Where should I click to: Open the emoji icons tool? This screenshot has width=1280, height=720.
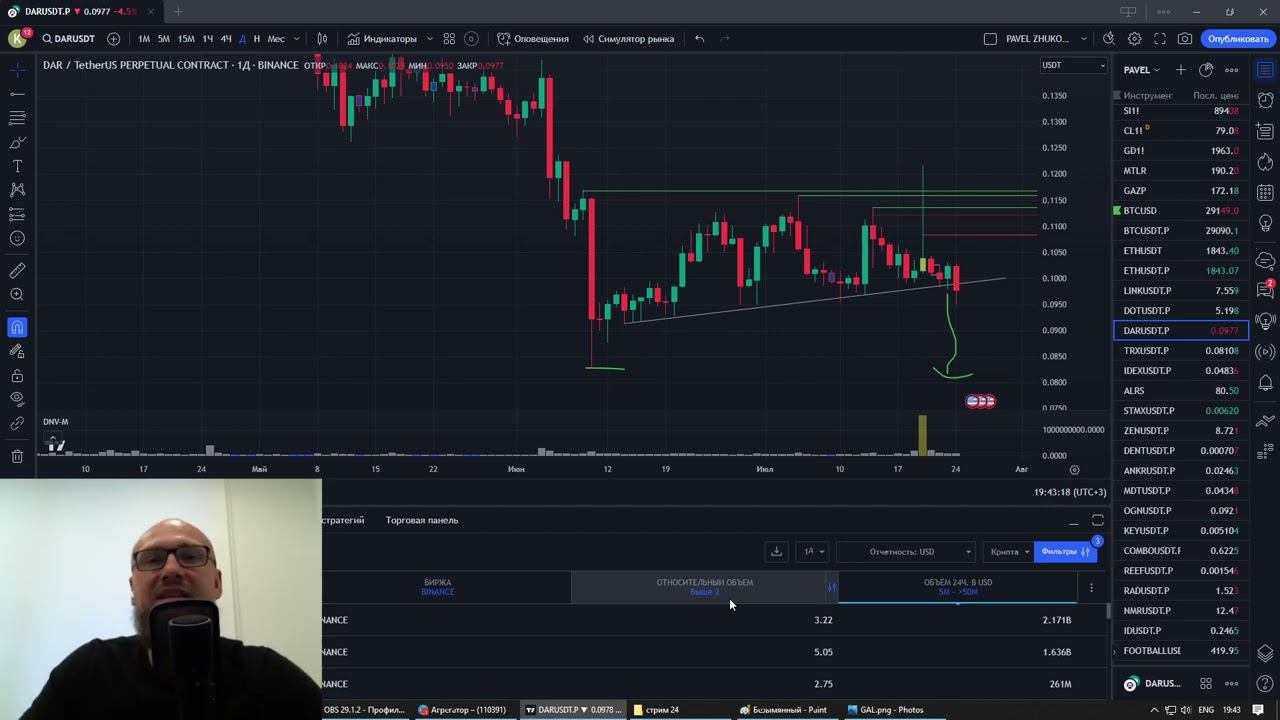(17, 238)
